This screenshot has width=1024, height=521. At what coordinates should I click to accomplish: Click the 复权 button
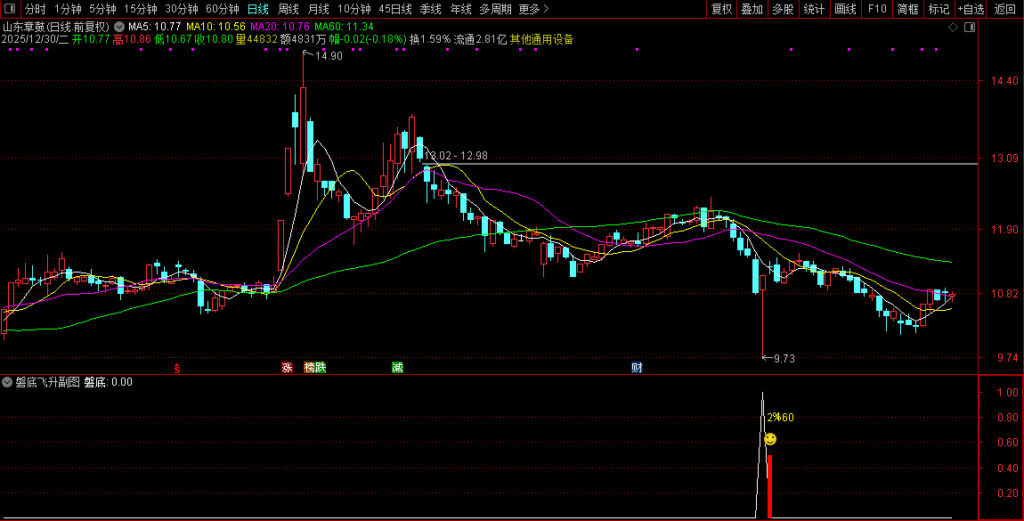click(721, 9)
